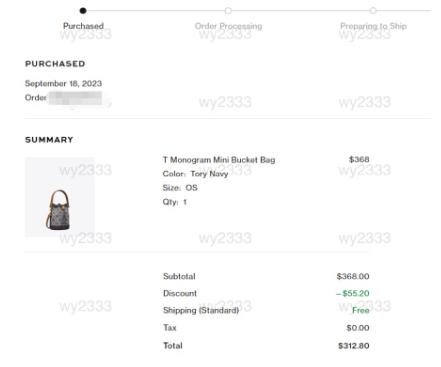The width and height of the screenshot is (441, 367).
Task: Click the $368 item price
Action: click(359, 159)
